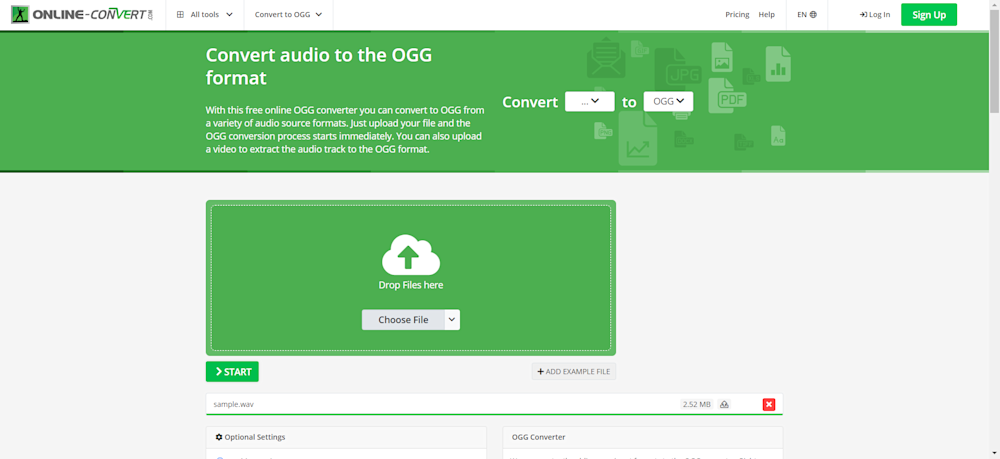Click the Log In link
The image size is (1000, 459).
coord(875,15)
